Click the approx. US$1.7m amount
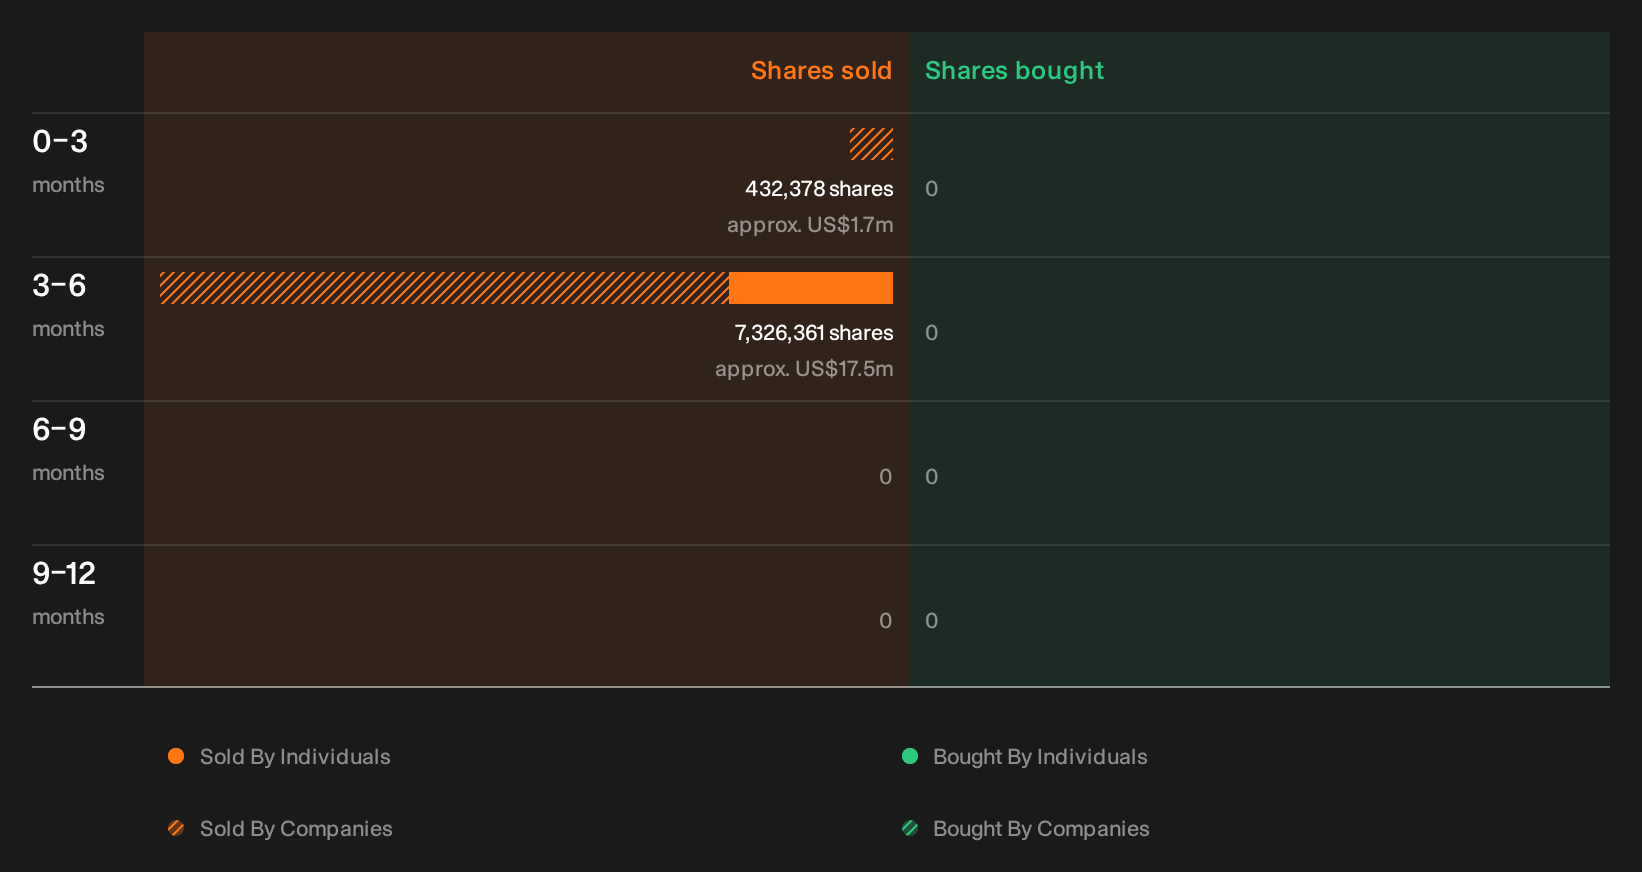This screenshot has height=872, width=1642. [810, 225]
